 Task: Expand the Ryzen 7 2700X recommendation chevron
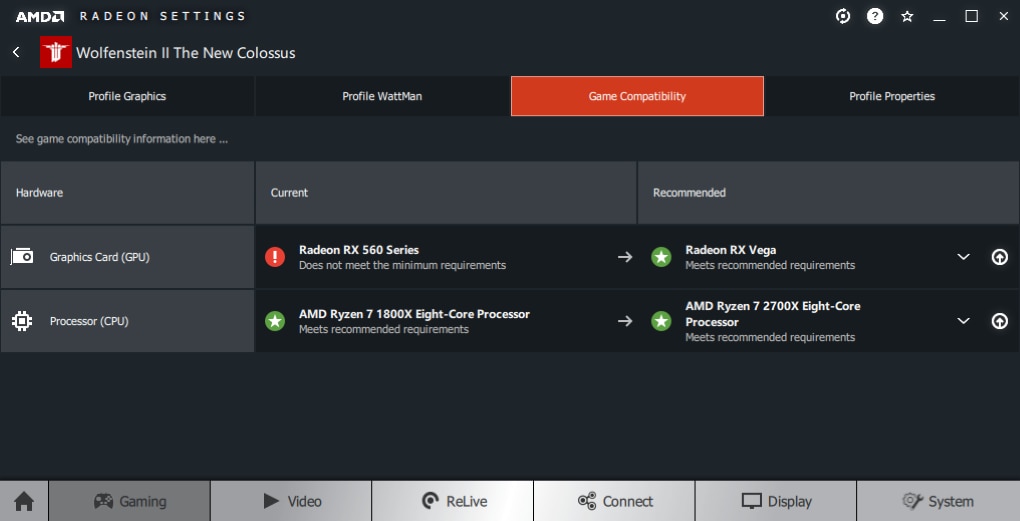point(963,321)
